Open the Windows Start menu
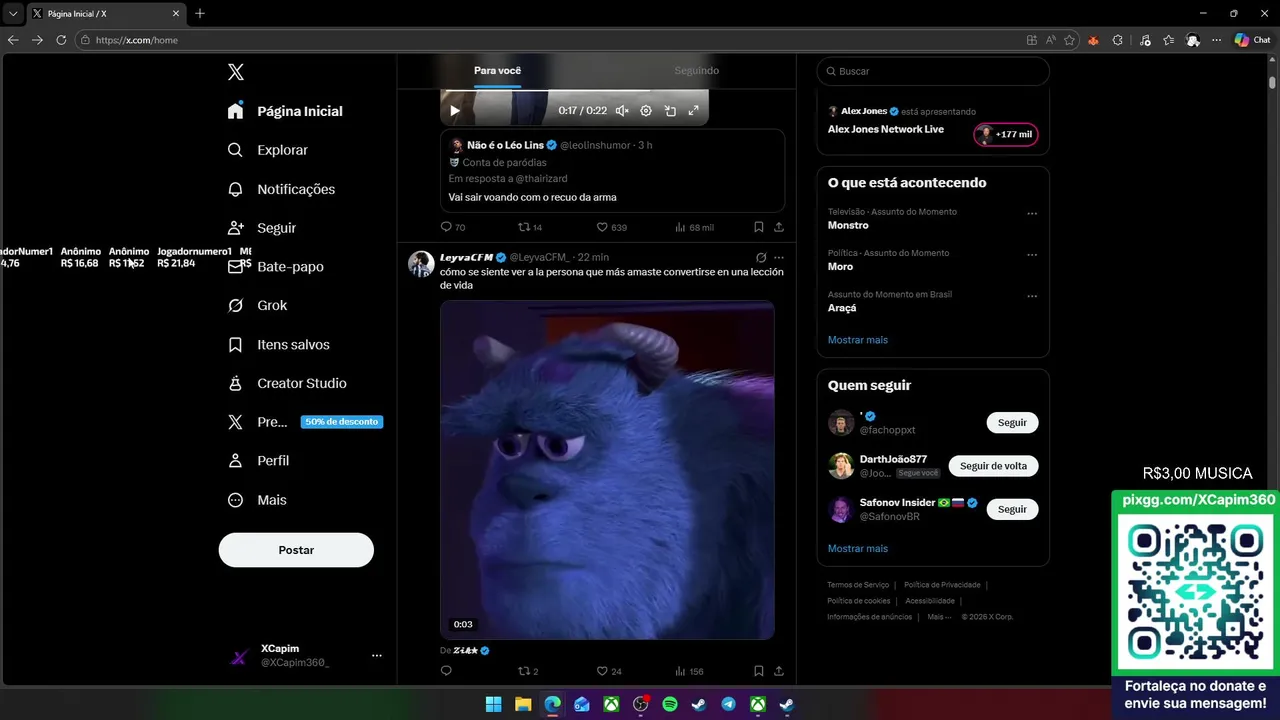This screenshot has width=1280, height=720. [494, 704]
